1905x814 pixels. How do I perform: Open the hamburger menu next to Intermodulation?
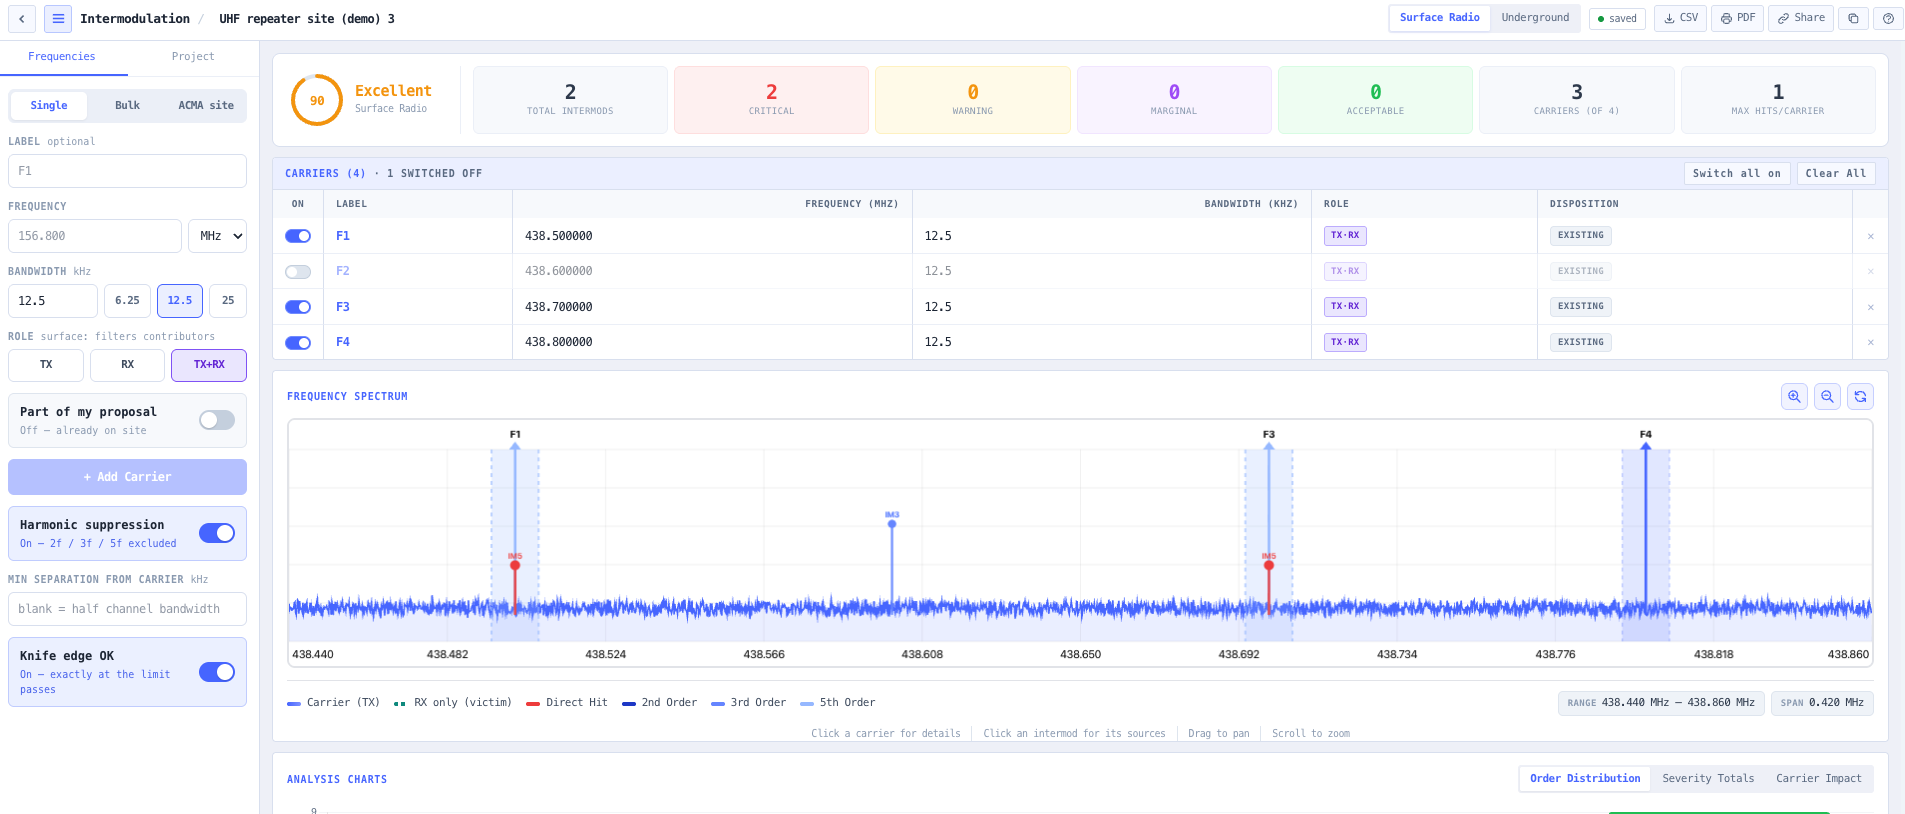[58, 18]
